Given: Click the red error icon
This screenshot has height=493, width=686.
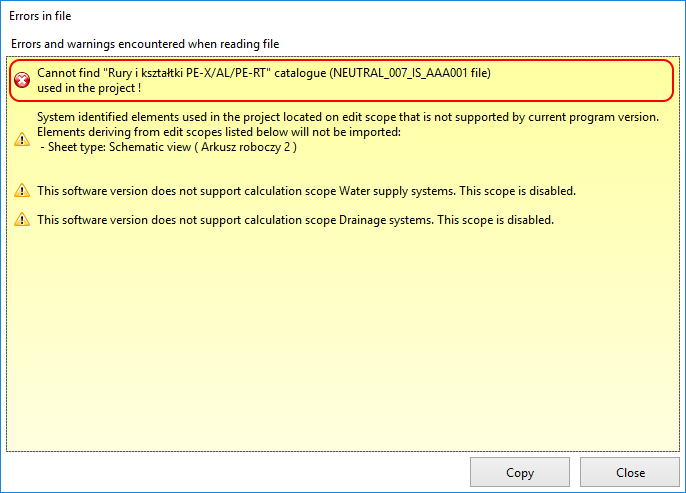Looking at the screenshot, I should tap(22, 81).
